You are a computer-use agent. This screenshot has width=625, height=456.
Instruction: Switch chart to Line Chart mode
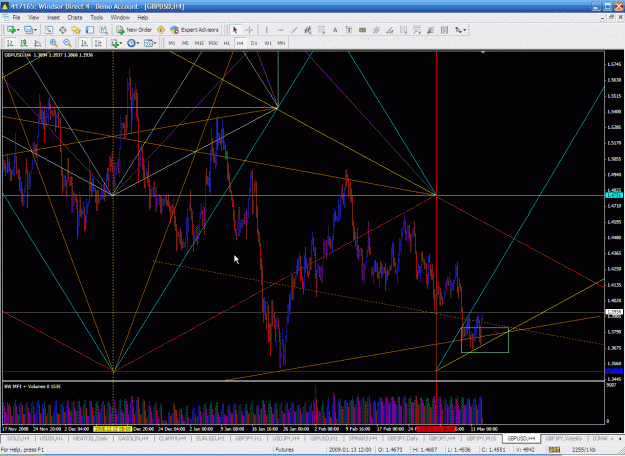[37, 43]
